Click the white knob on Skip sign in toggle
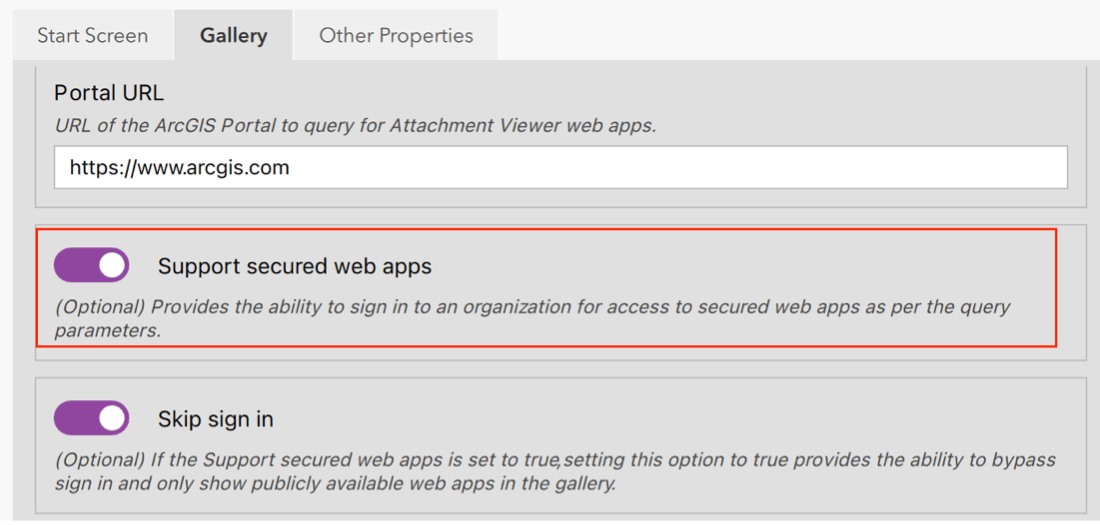1100x525 pixels. pos(112,419)
